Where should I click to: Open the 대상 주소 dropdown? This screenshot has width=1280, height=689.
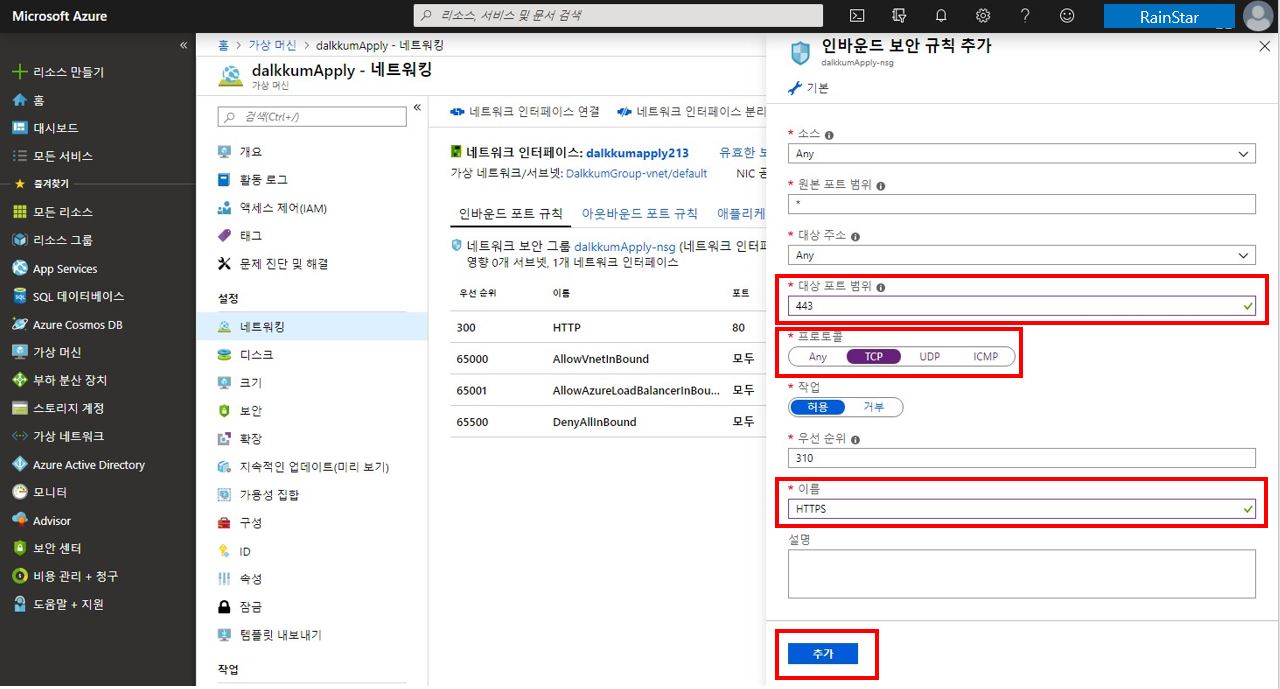1021,255
